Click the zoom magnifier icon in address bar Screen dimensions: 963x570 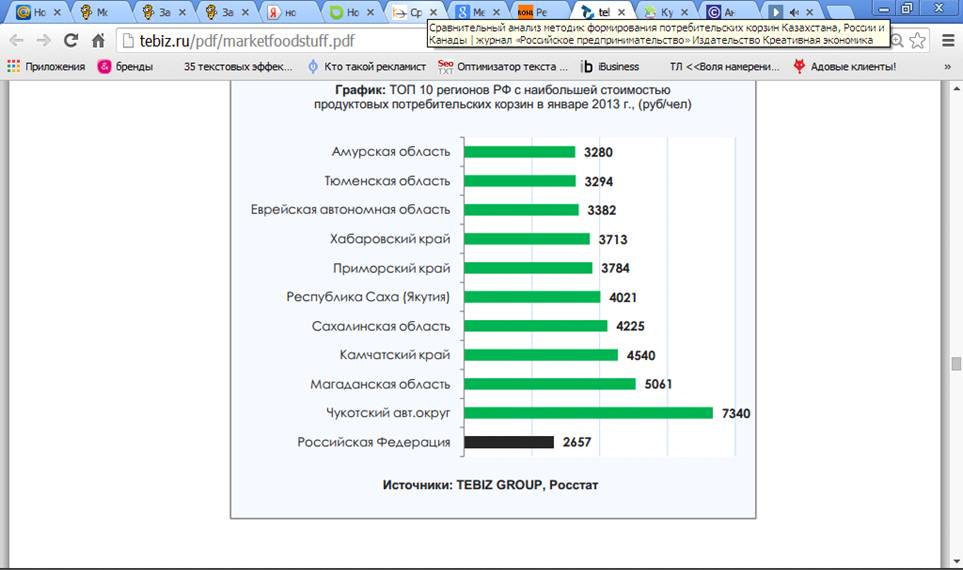click(897, 41)
